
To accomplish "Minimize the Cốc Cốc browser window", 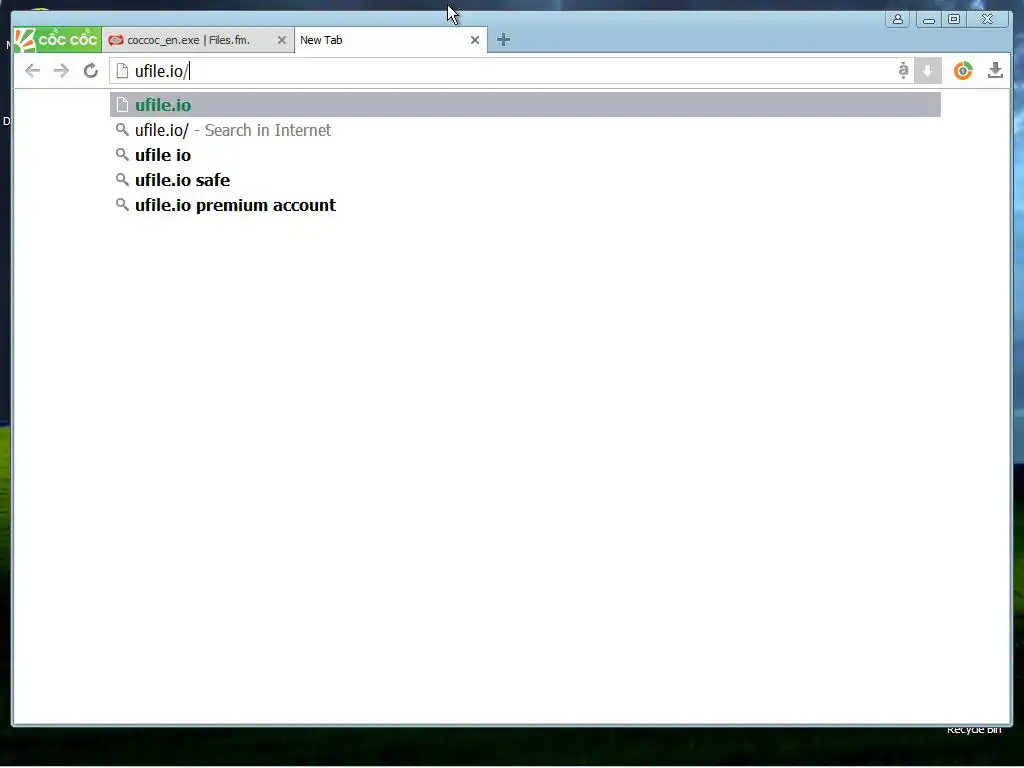I will pos(928,19).
